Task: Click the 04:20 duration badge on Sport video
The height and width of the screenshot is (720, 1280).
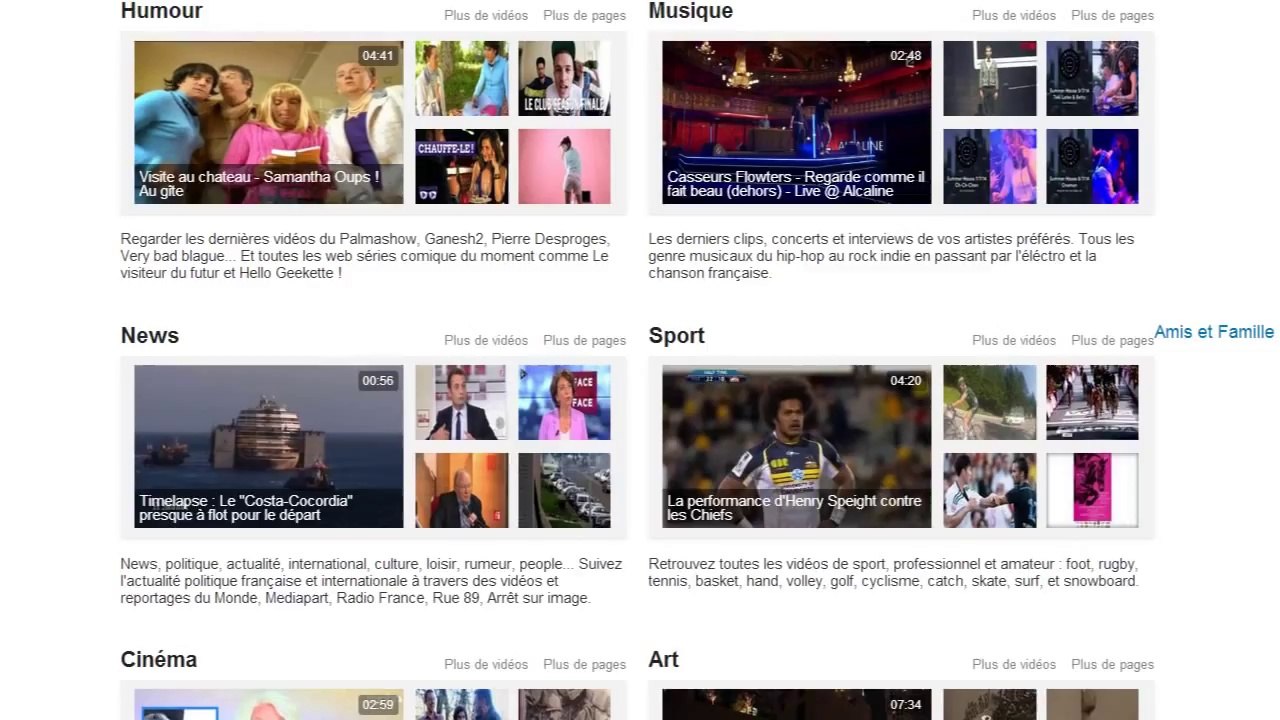Action: (x=906, y=380)
